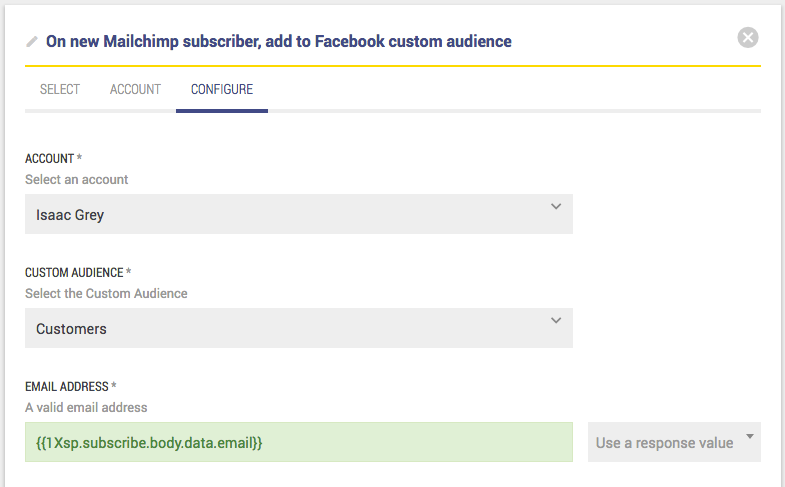Viewport: 785px width, 487px height.
Task: Click the yellow divider line under the title
Action: tap(392, 66)
